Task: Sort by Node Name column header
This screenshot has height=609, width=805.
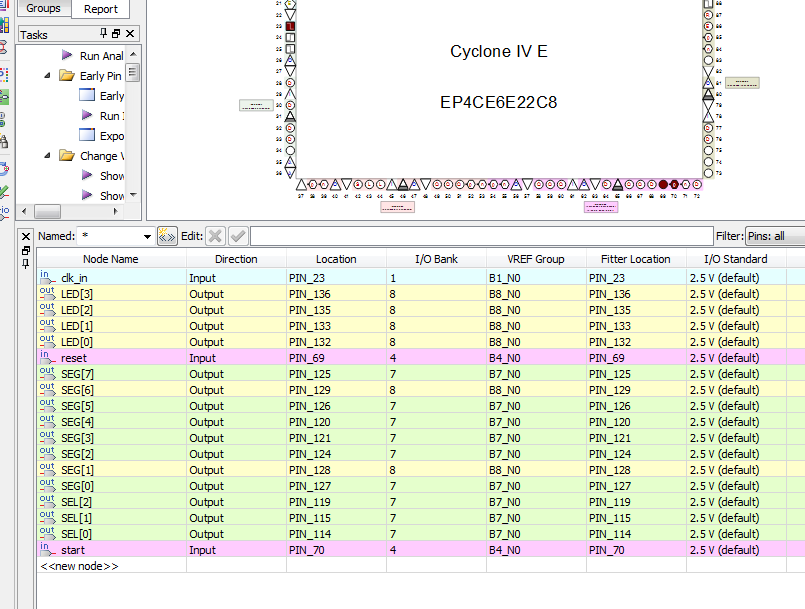Action: 111,259
